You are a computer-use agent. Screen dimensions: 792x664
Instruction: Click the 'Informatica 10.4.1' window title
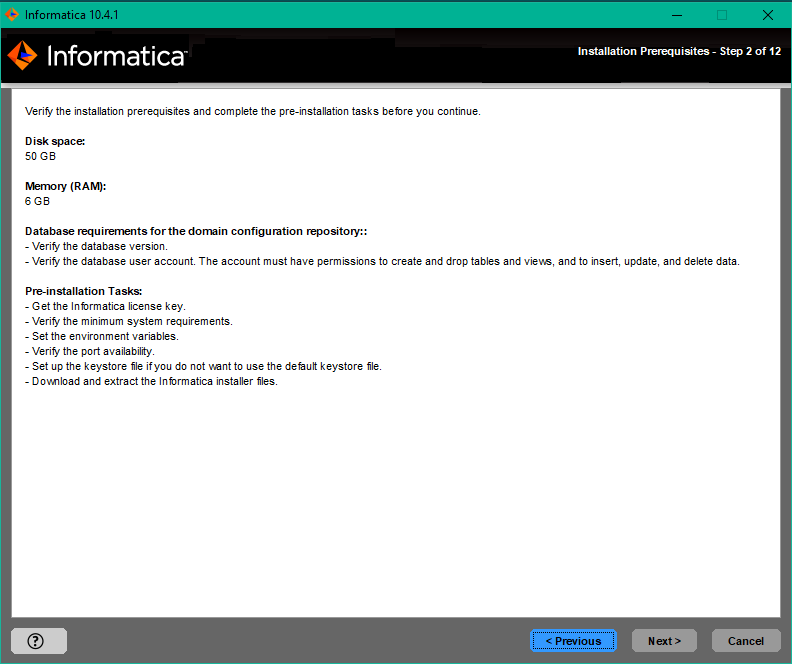tap(72, 15)
